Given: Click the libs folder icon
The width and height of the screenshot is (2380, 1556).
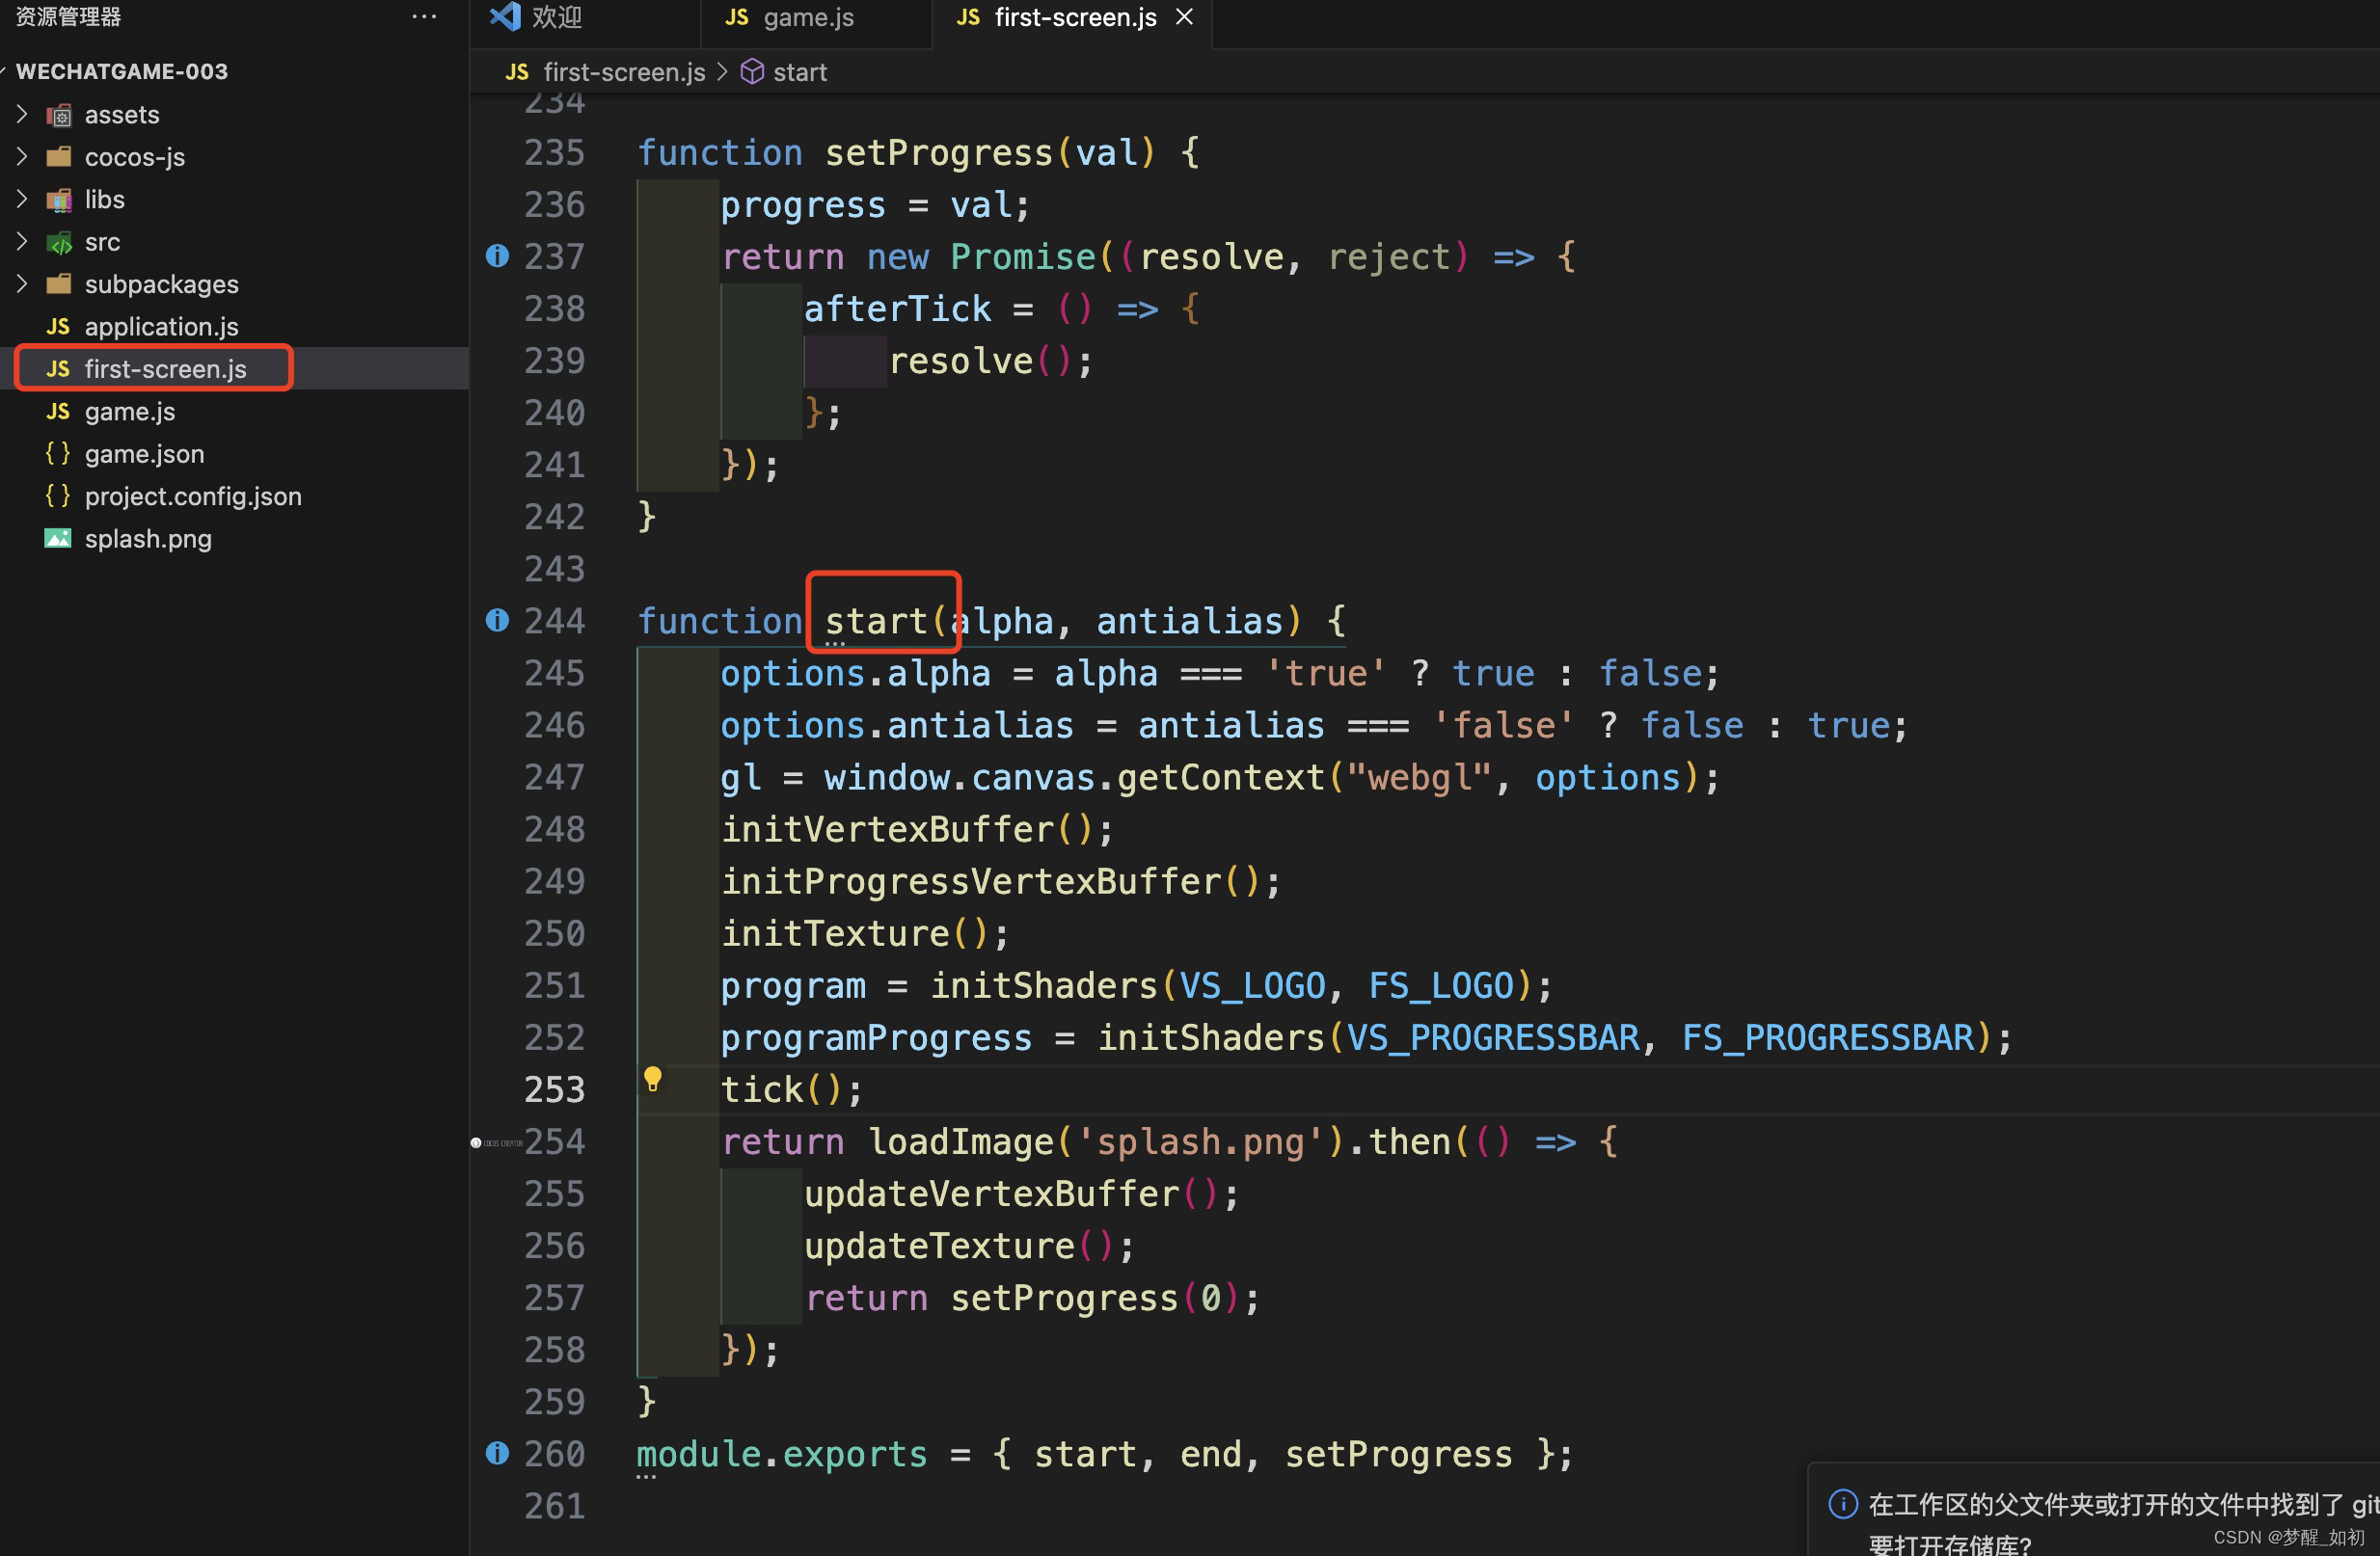Looking at the screenshot, I should (59, 200).
